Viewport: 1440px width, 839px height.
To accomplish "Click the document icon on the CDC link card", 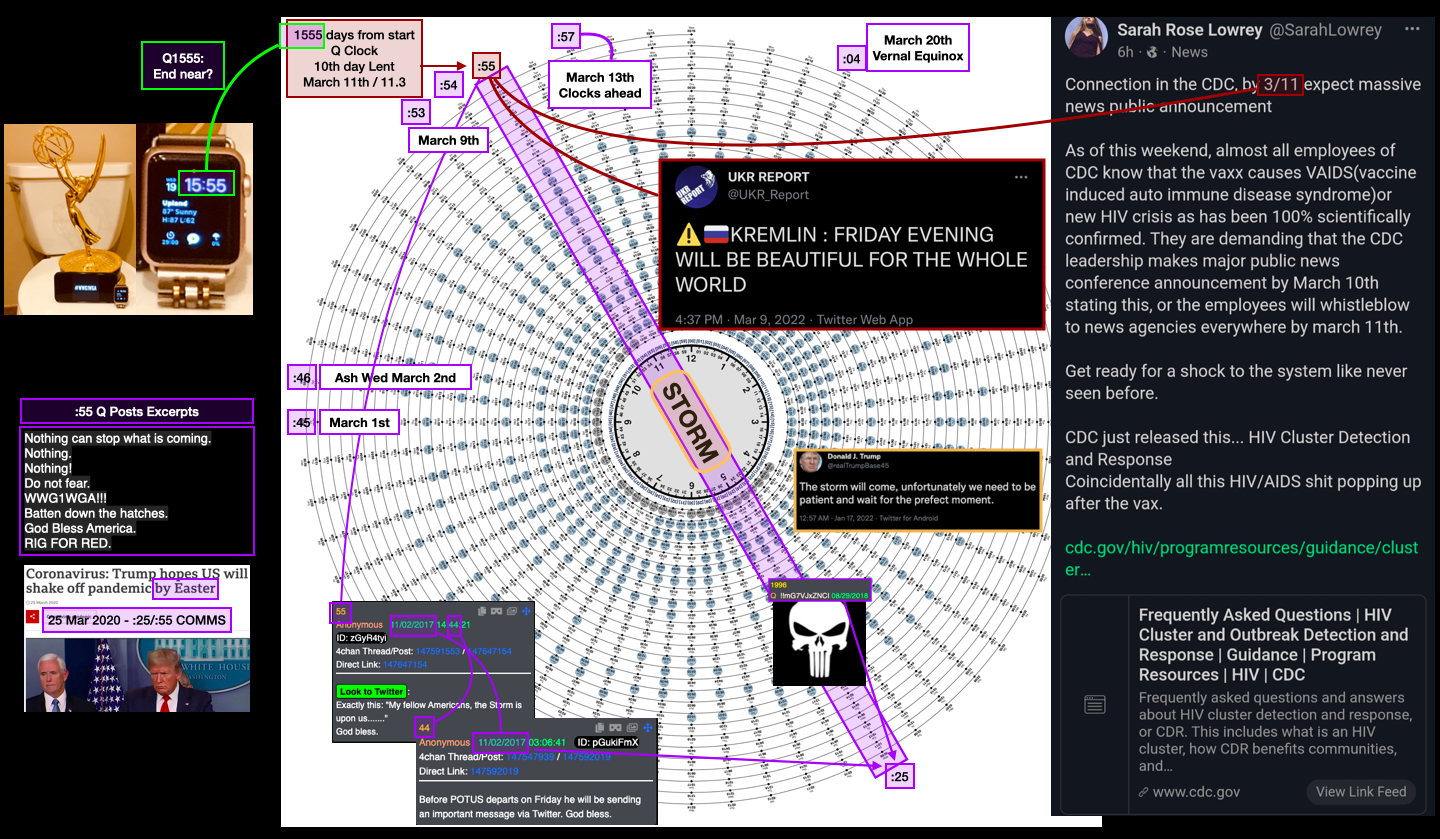I will (x=1095, y=705).
